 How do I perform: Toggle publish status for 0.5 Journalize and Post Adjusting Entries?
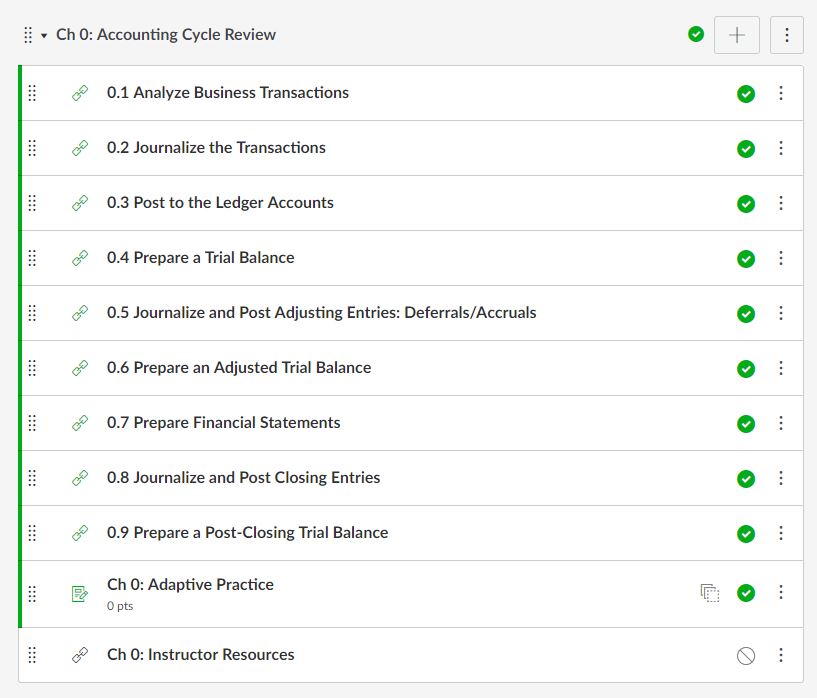[746, 313]
